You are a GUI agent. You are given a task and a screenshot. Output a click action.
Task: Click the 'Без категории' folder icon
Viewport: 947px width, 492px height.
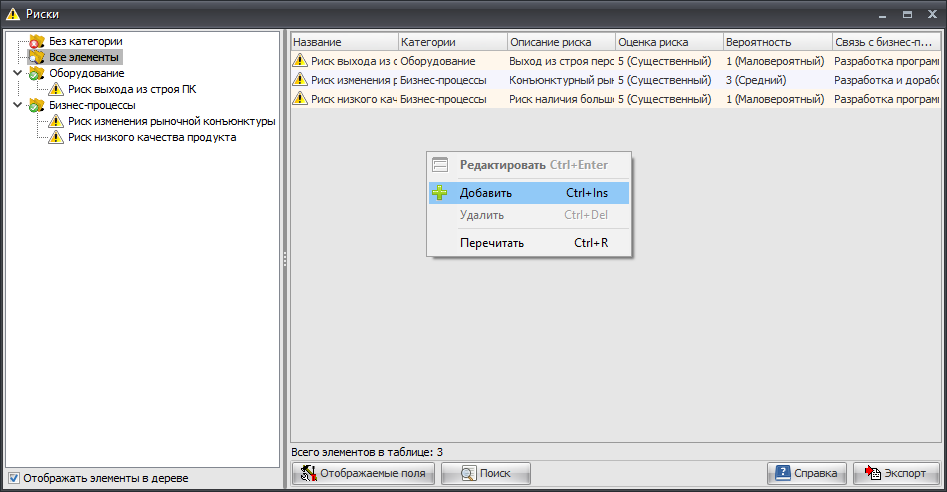tap(37, 41)
